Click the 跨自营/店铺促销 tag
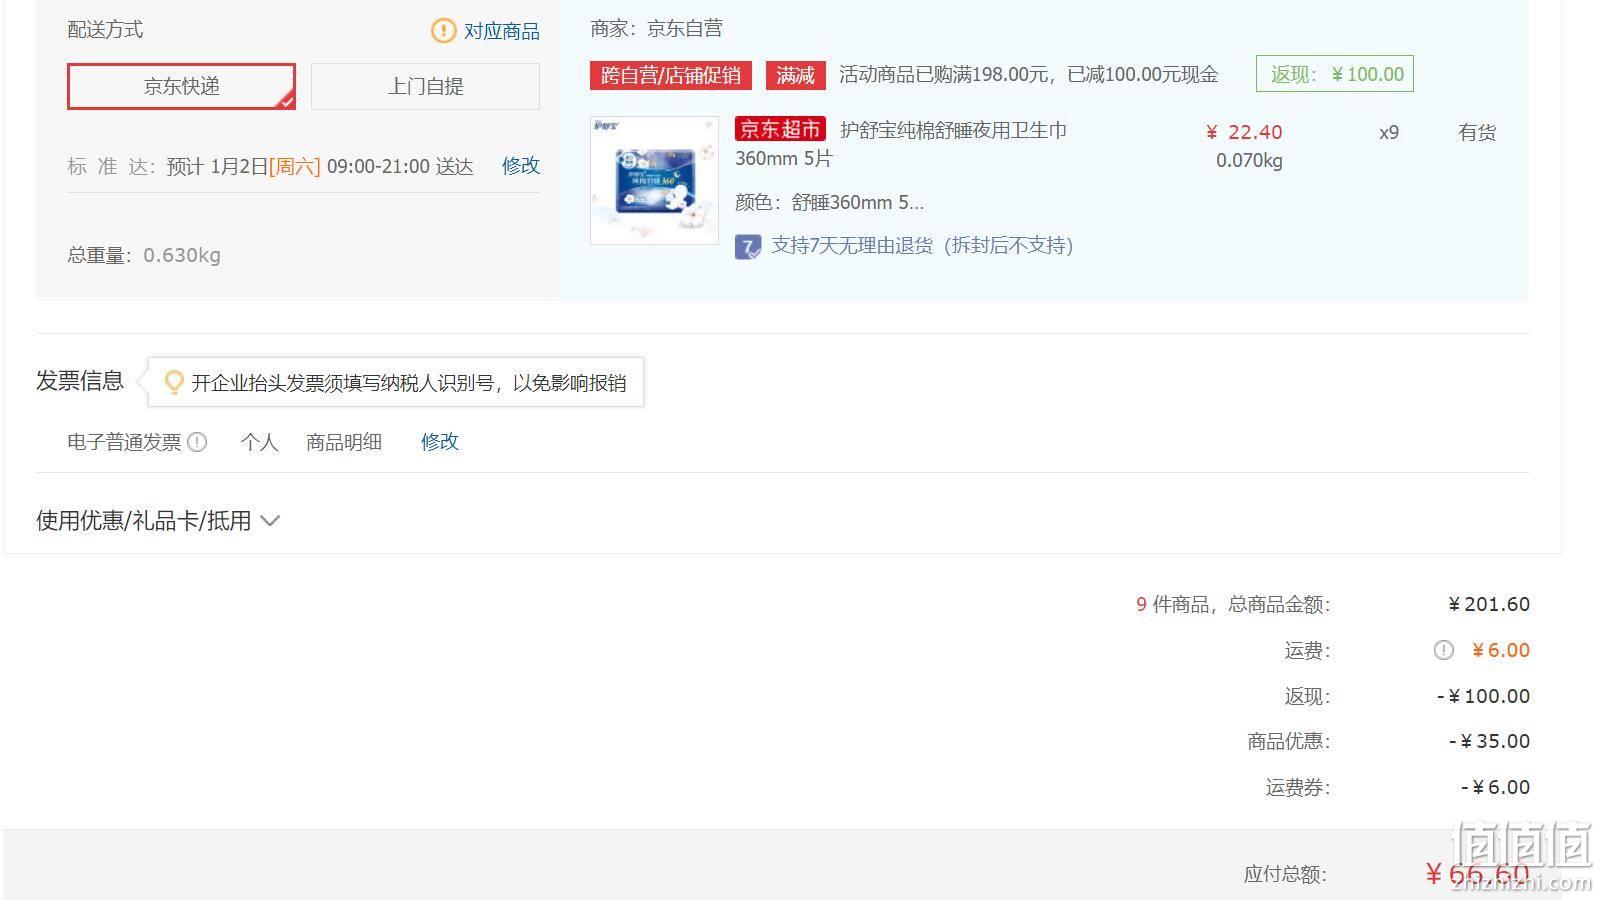 (671, 75)
